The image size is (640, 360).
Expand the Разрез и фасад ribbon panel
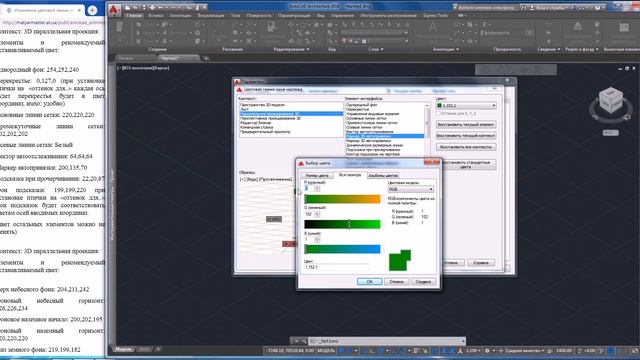[582, 49]
